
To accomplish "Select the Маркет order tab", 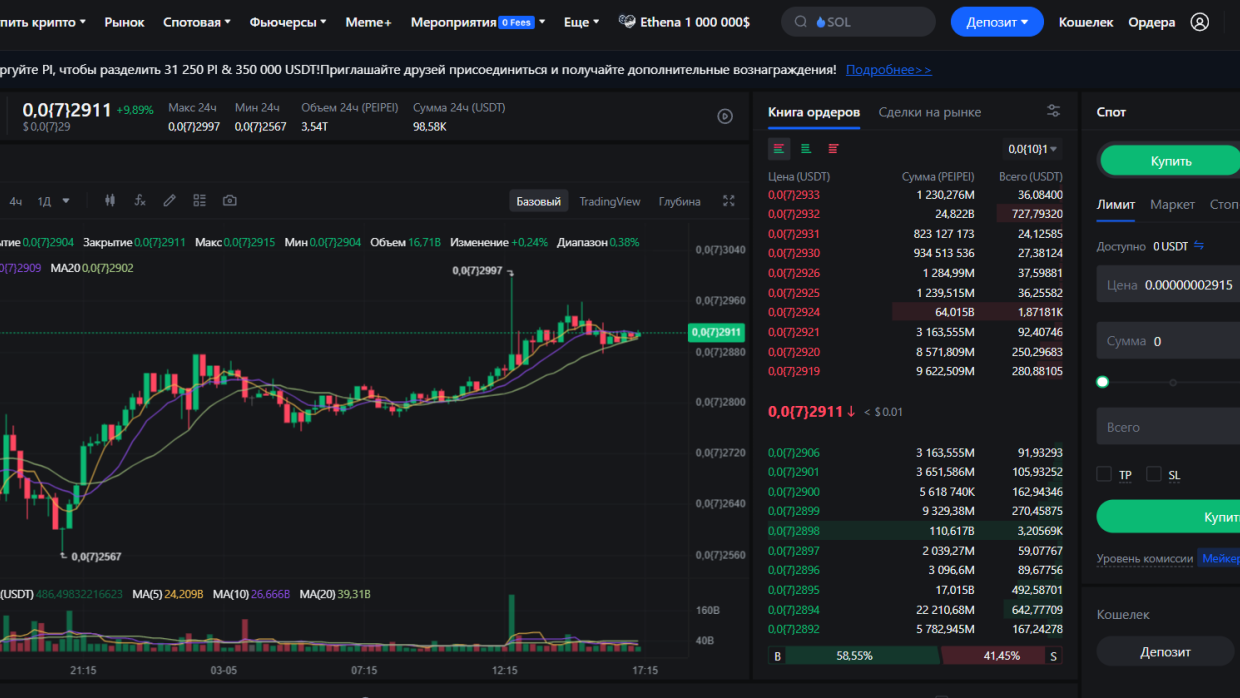I will coord(1172,204).
